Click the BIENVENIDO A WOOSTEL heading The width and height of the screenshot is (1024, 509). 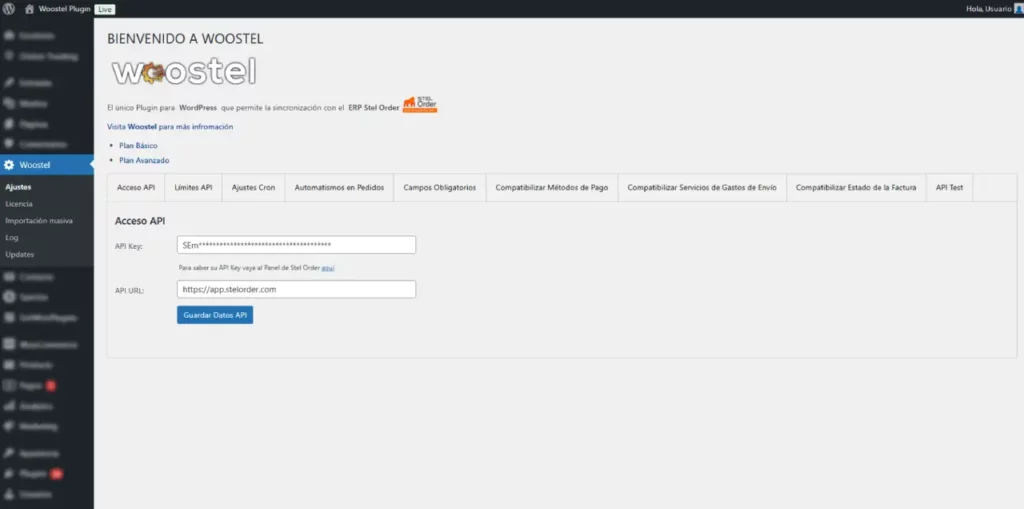pos(185,39)
